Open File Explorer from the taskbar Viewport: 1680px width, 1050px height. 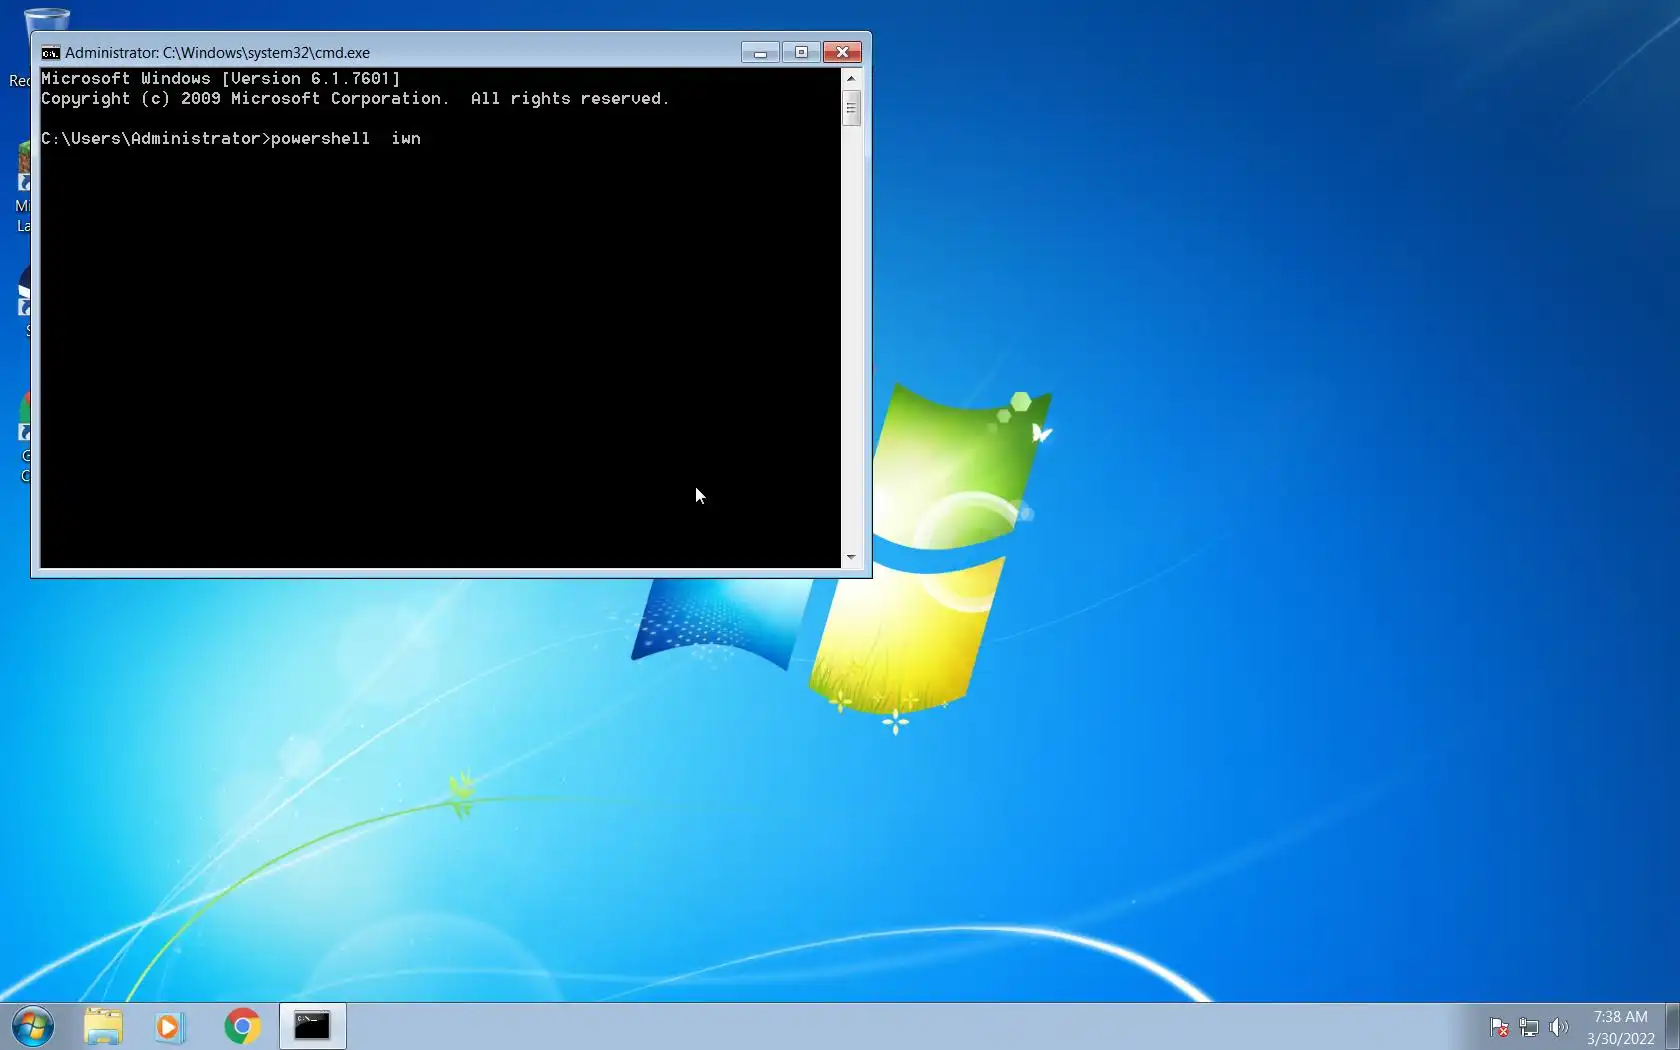[103, 1026]
